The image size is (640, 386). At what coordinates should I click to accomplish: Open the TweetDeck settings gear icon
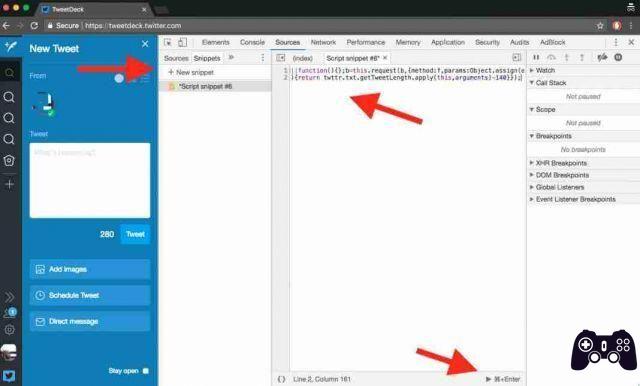10,329
